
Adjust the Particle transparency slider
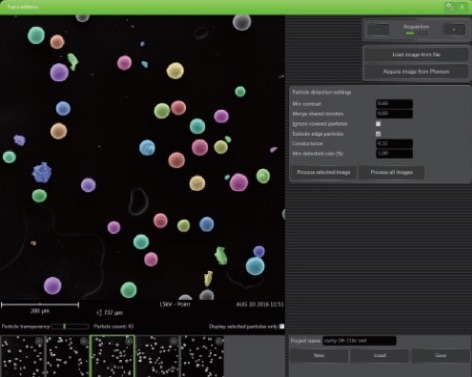point(70,326)
